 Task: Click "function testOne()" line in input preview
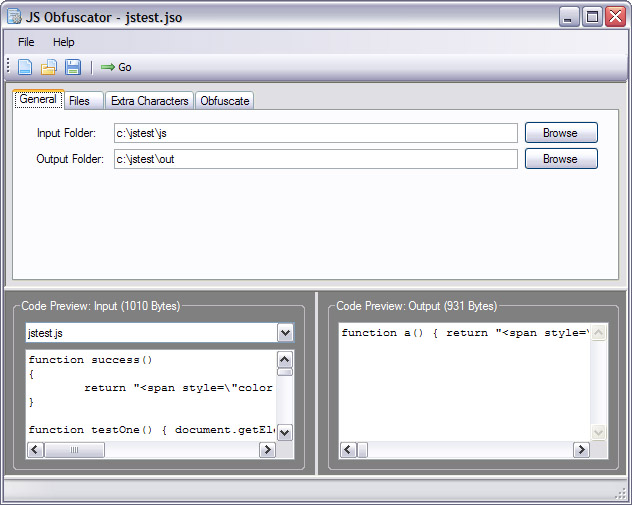[x=152, y=430]
